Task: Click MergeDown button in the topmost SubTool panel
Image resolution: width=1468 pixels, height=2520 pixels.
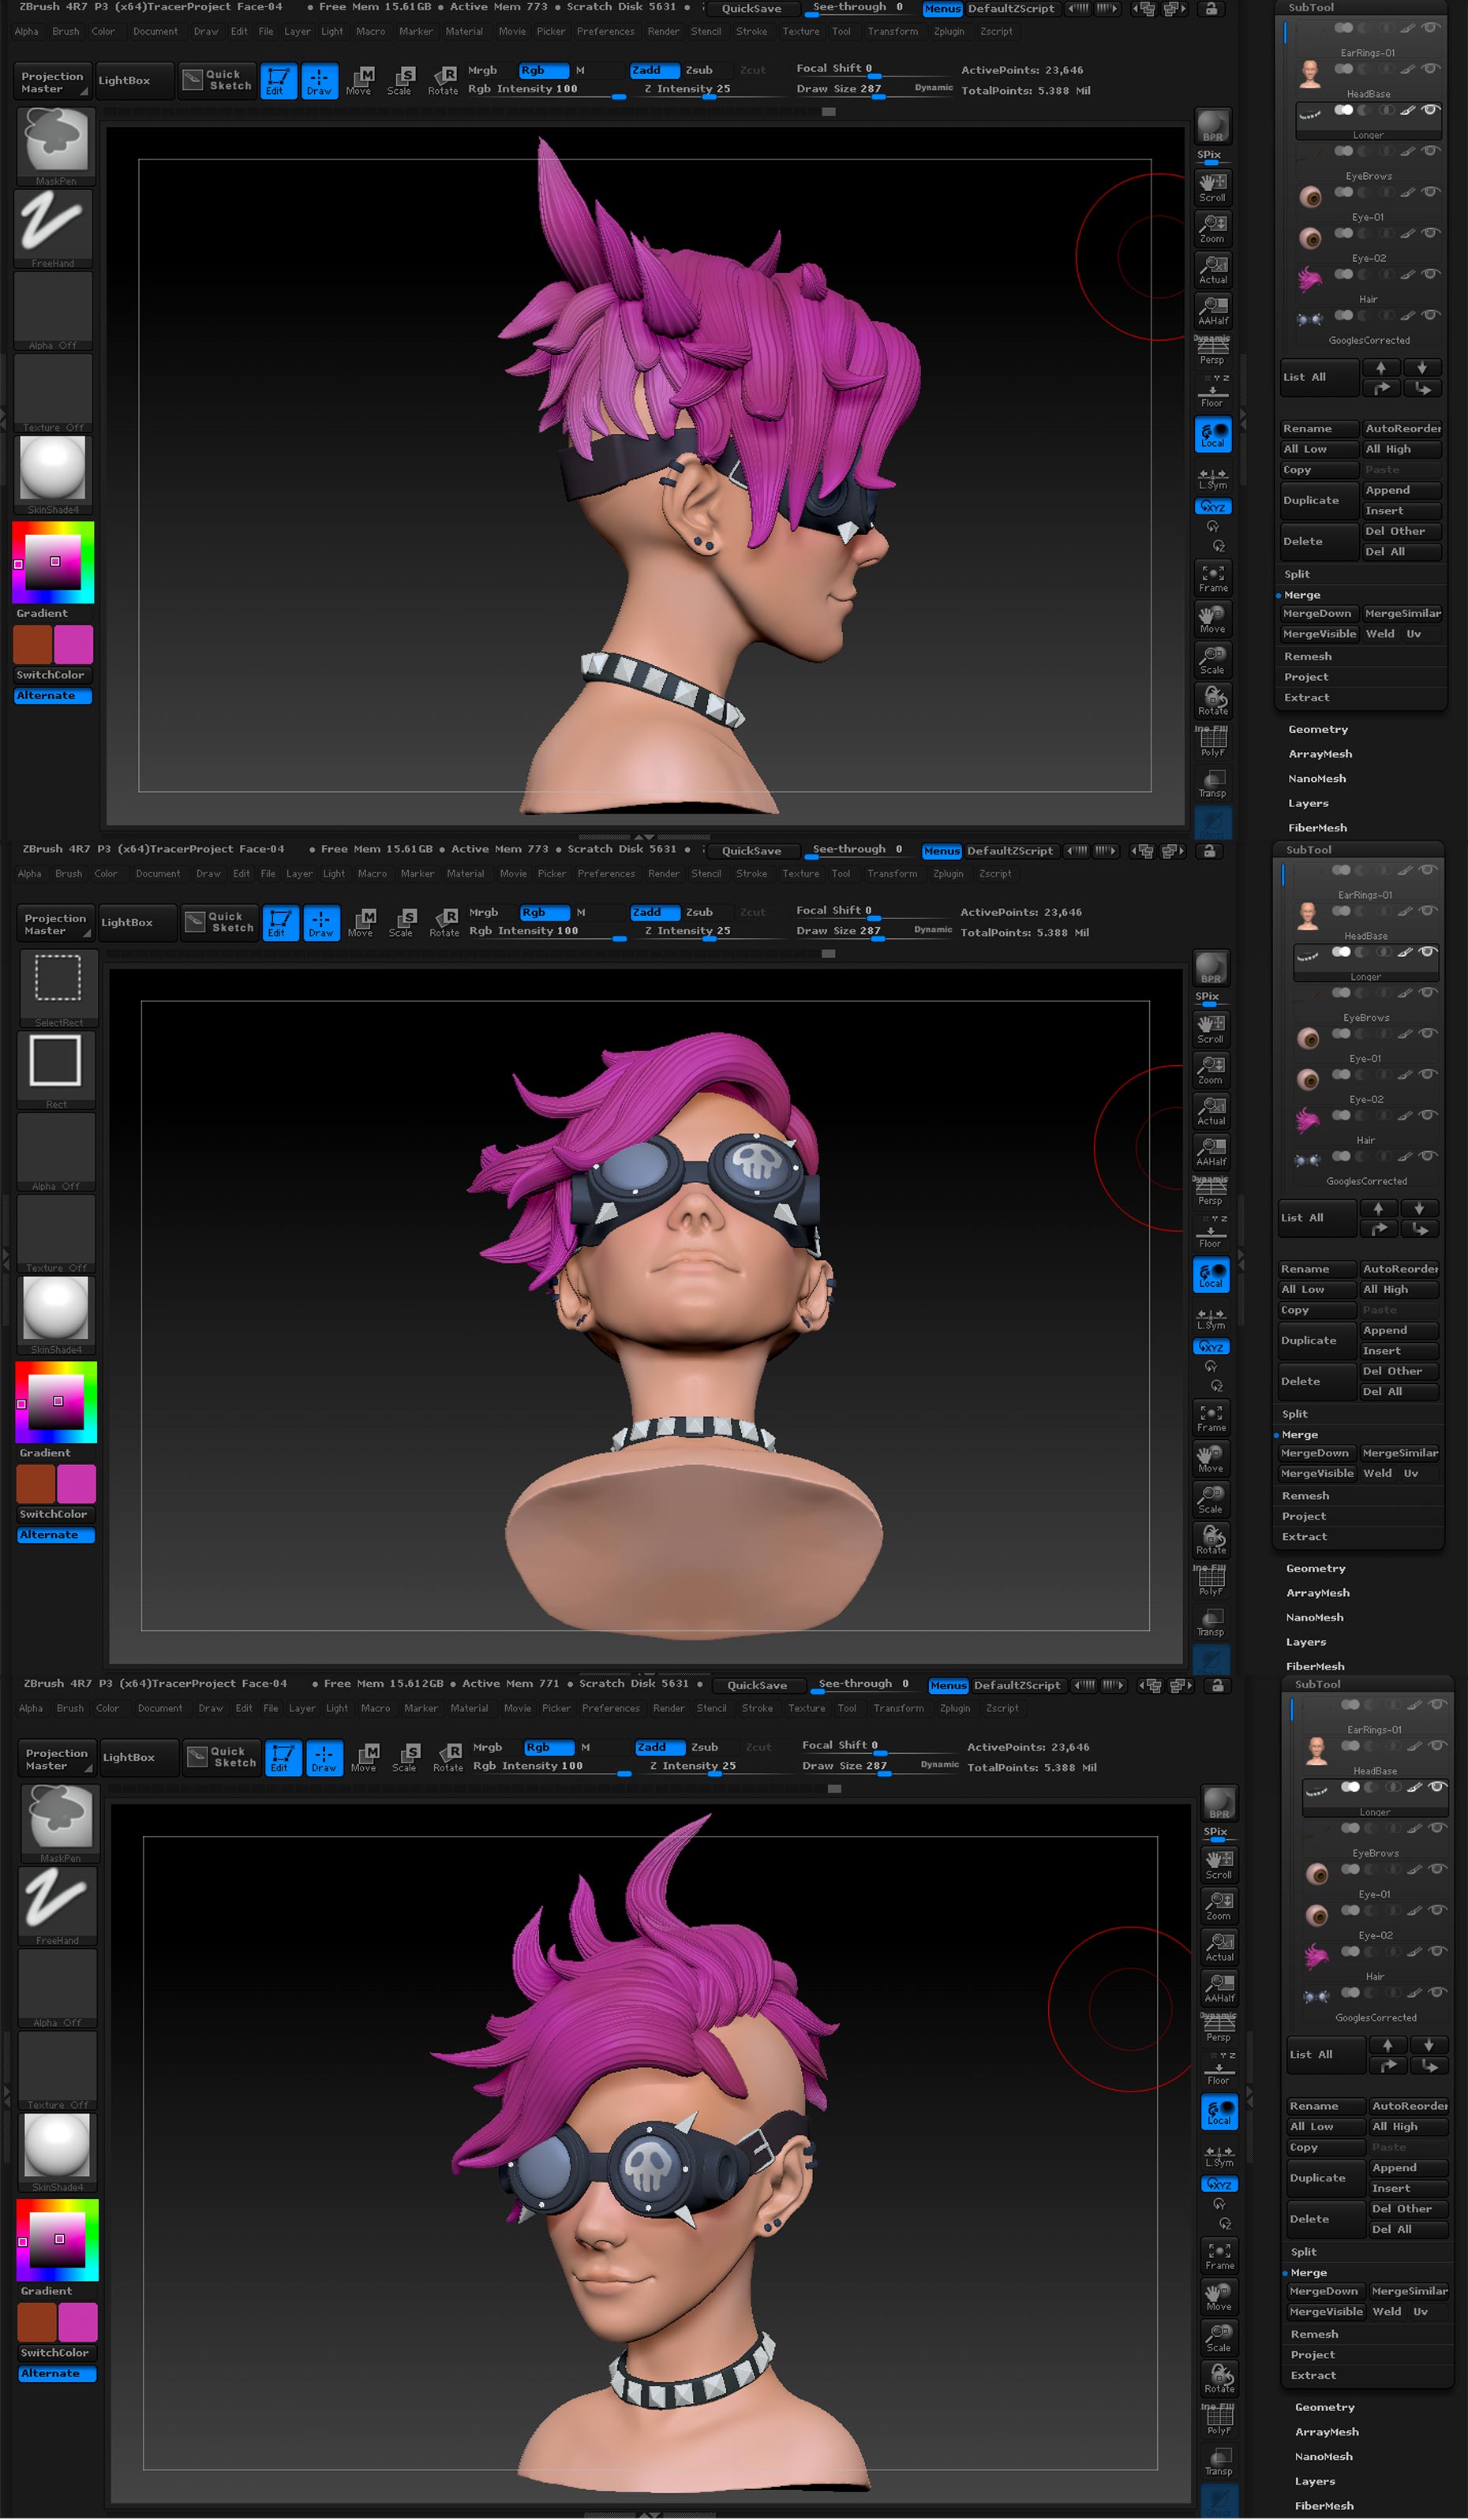Action: tap(1317, 613)
